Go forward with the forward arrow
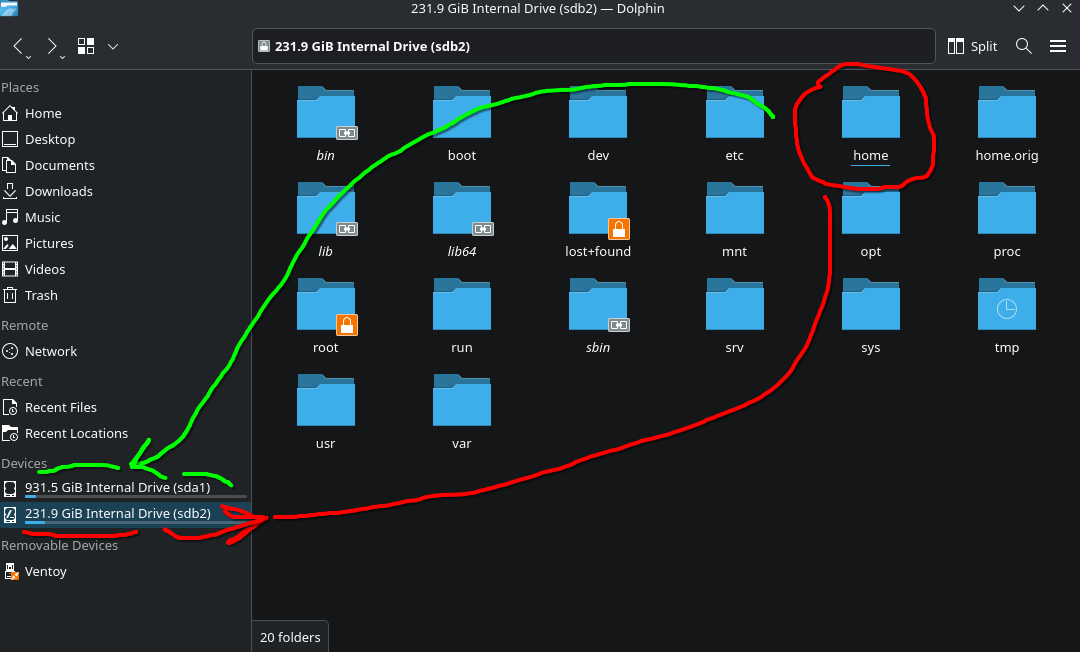The height and width of the screenshot is (652, 1080). 52,46
